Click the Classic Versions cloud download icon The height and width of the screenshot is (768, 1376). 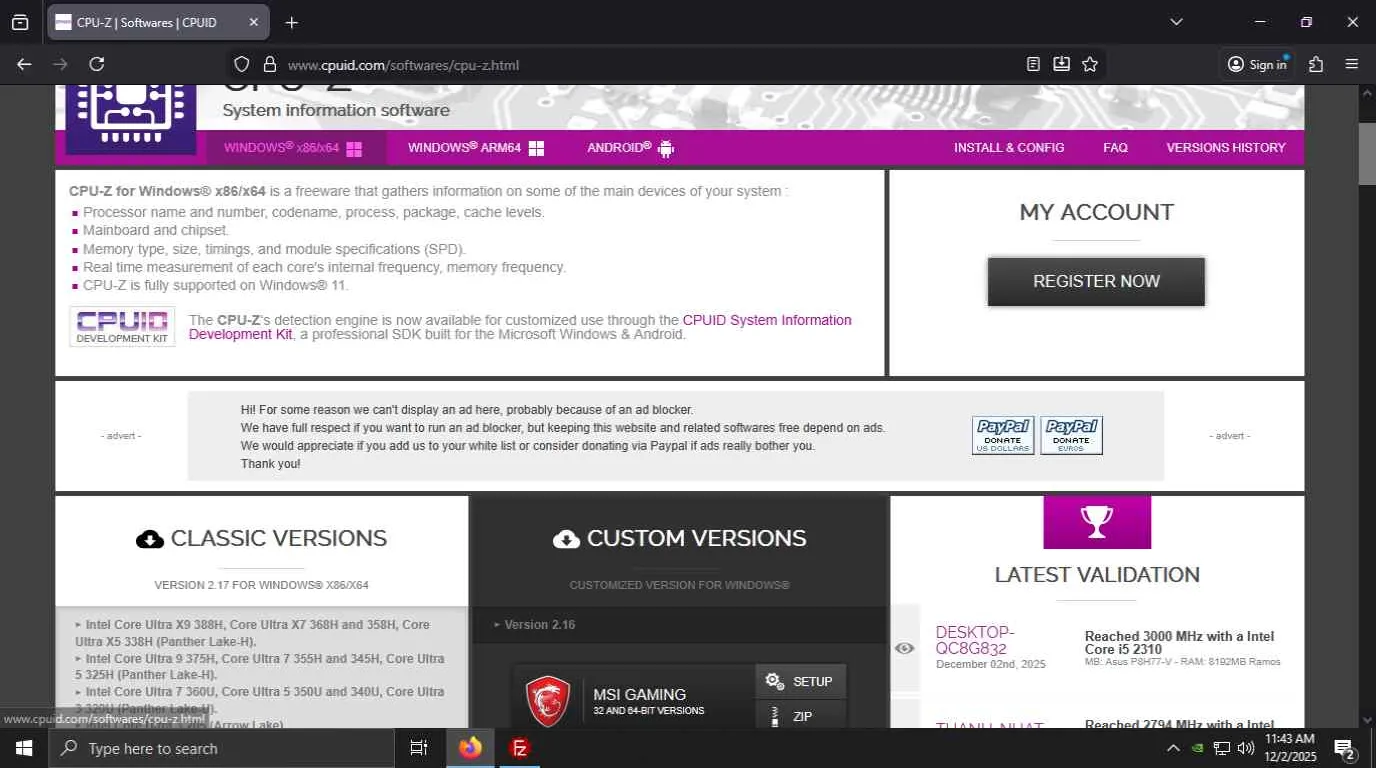point(150,539)
